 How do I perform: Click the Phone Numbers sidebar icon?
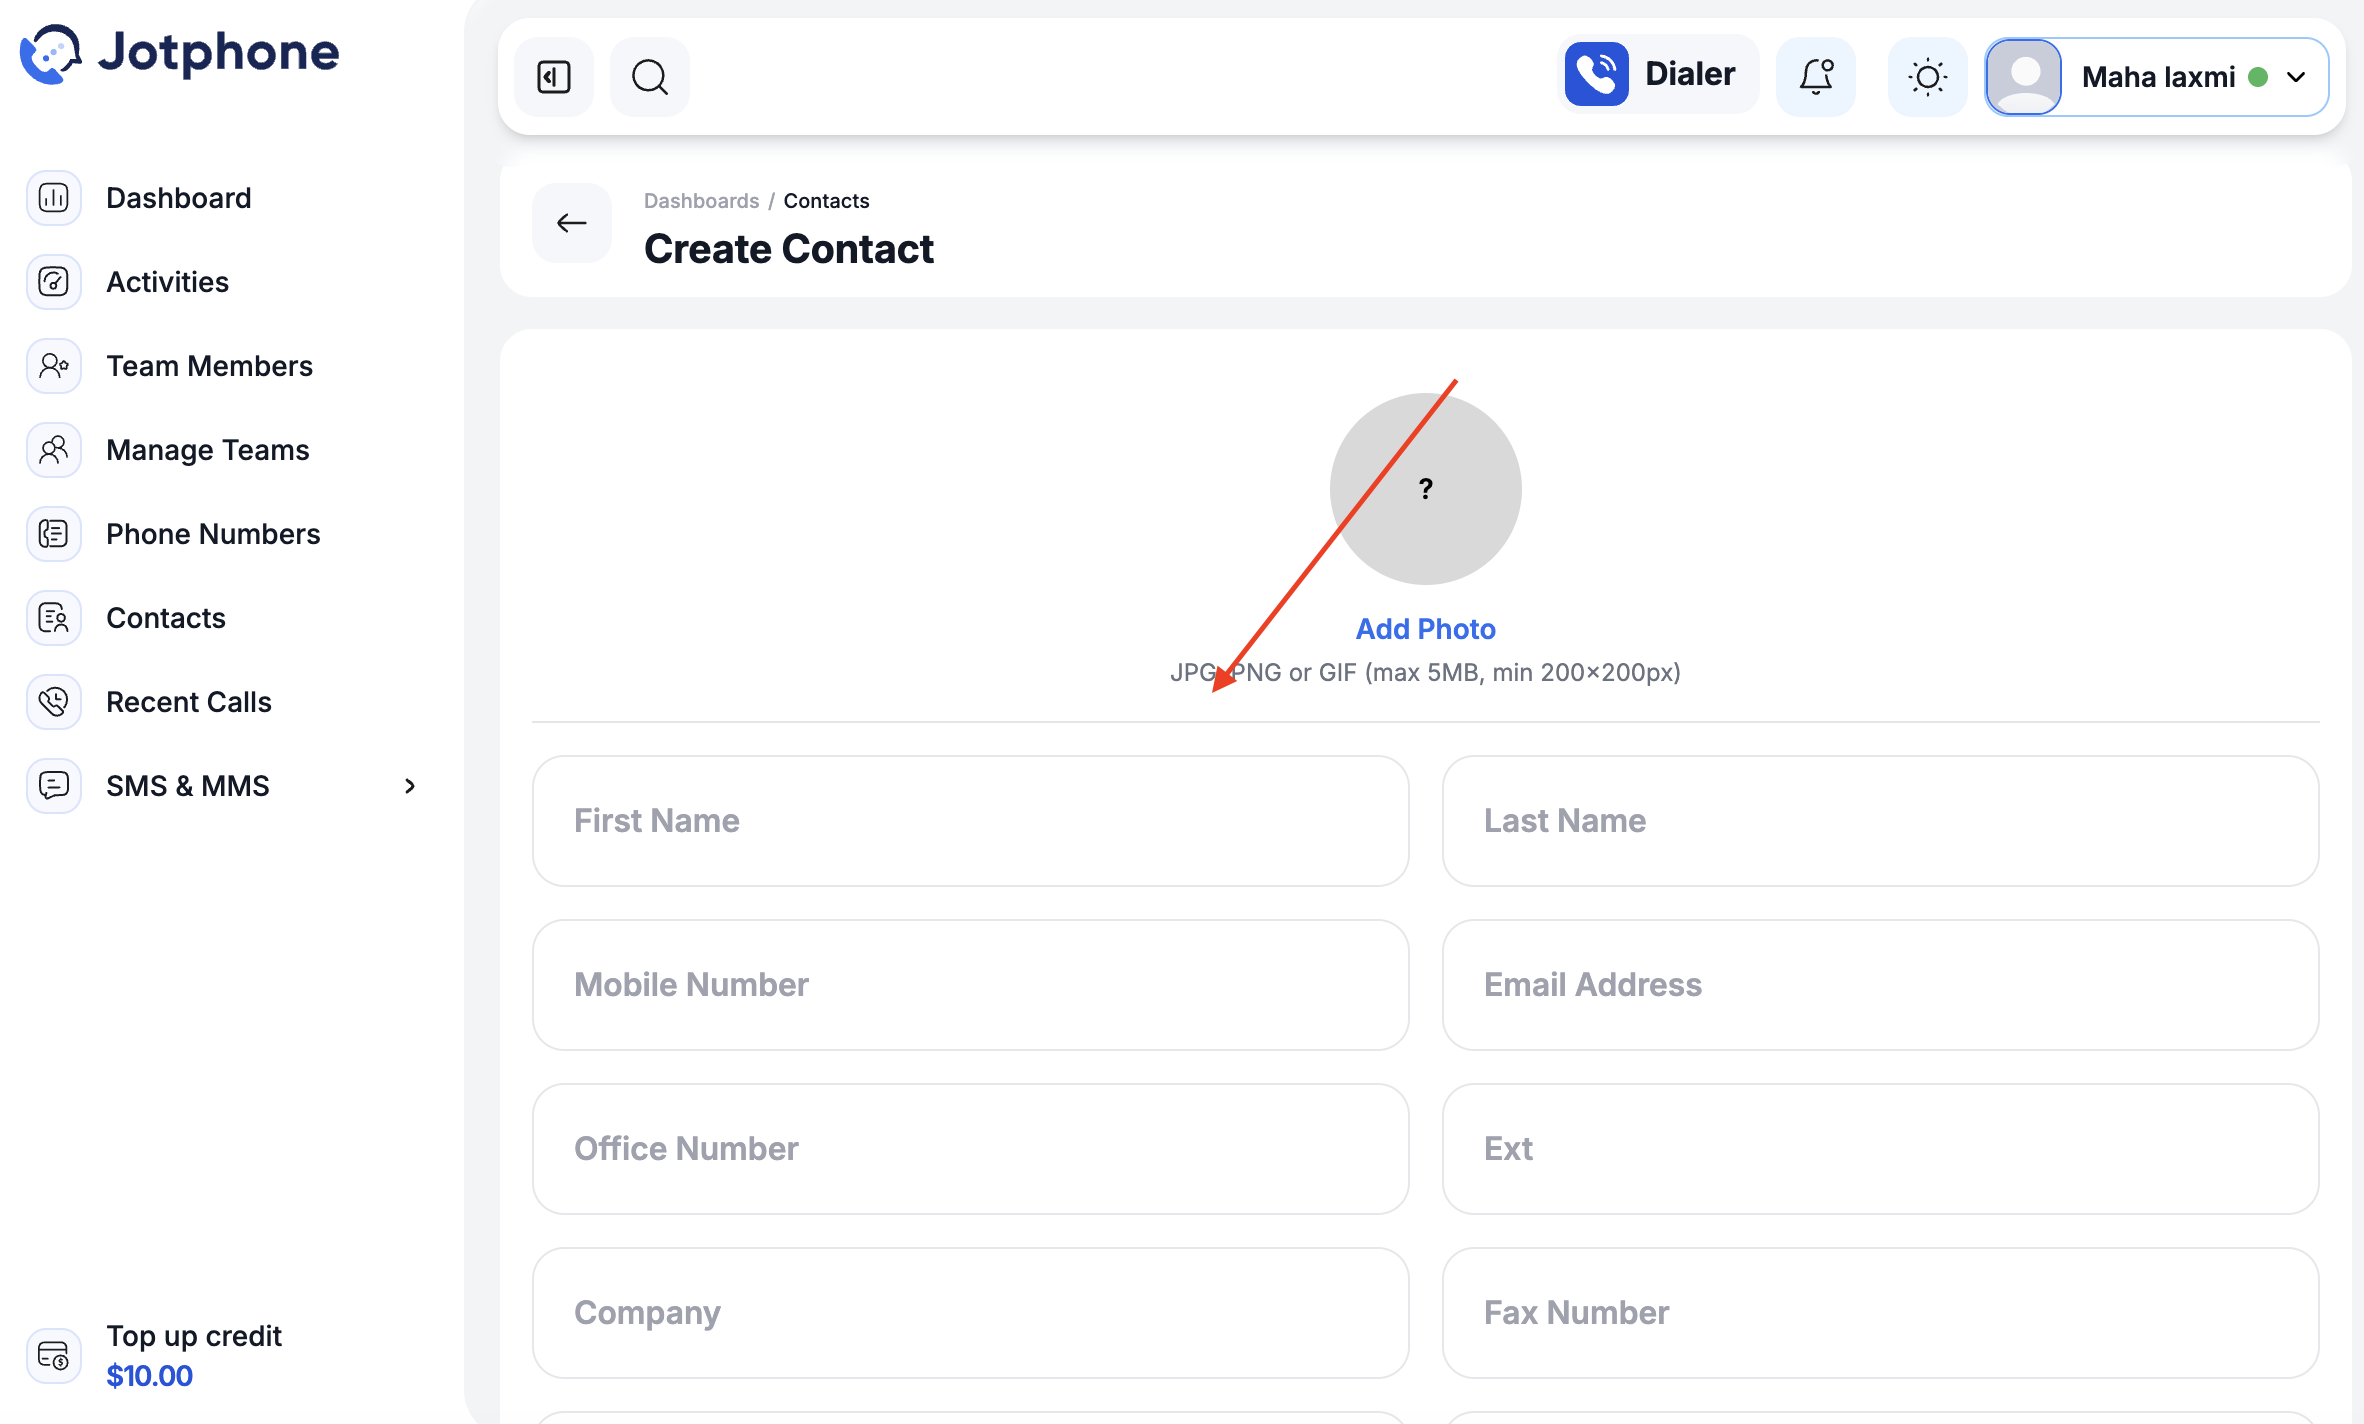pos(54,534)
